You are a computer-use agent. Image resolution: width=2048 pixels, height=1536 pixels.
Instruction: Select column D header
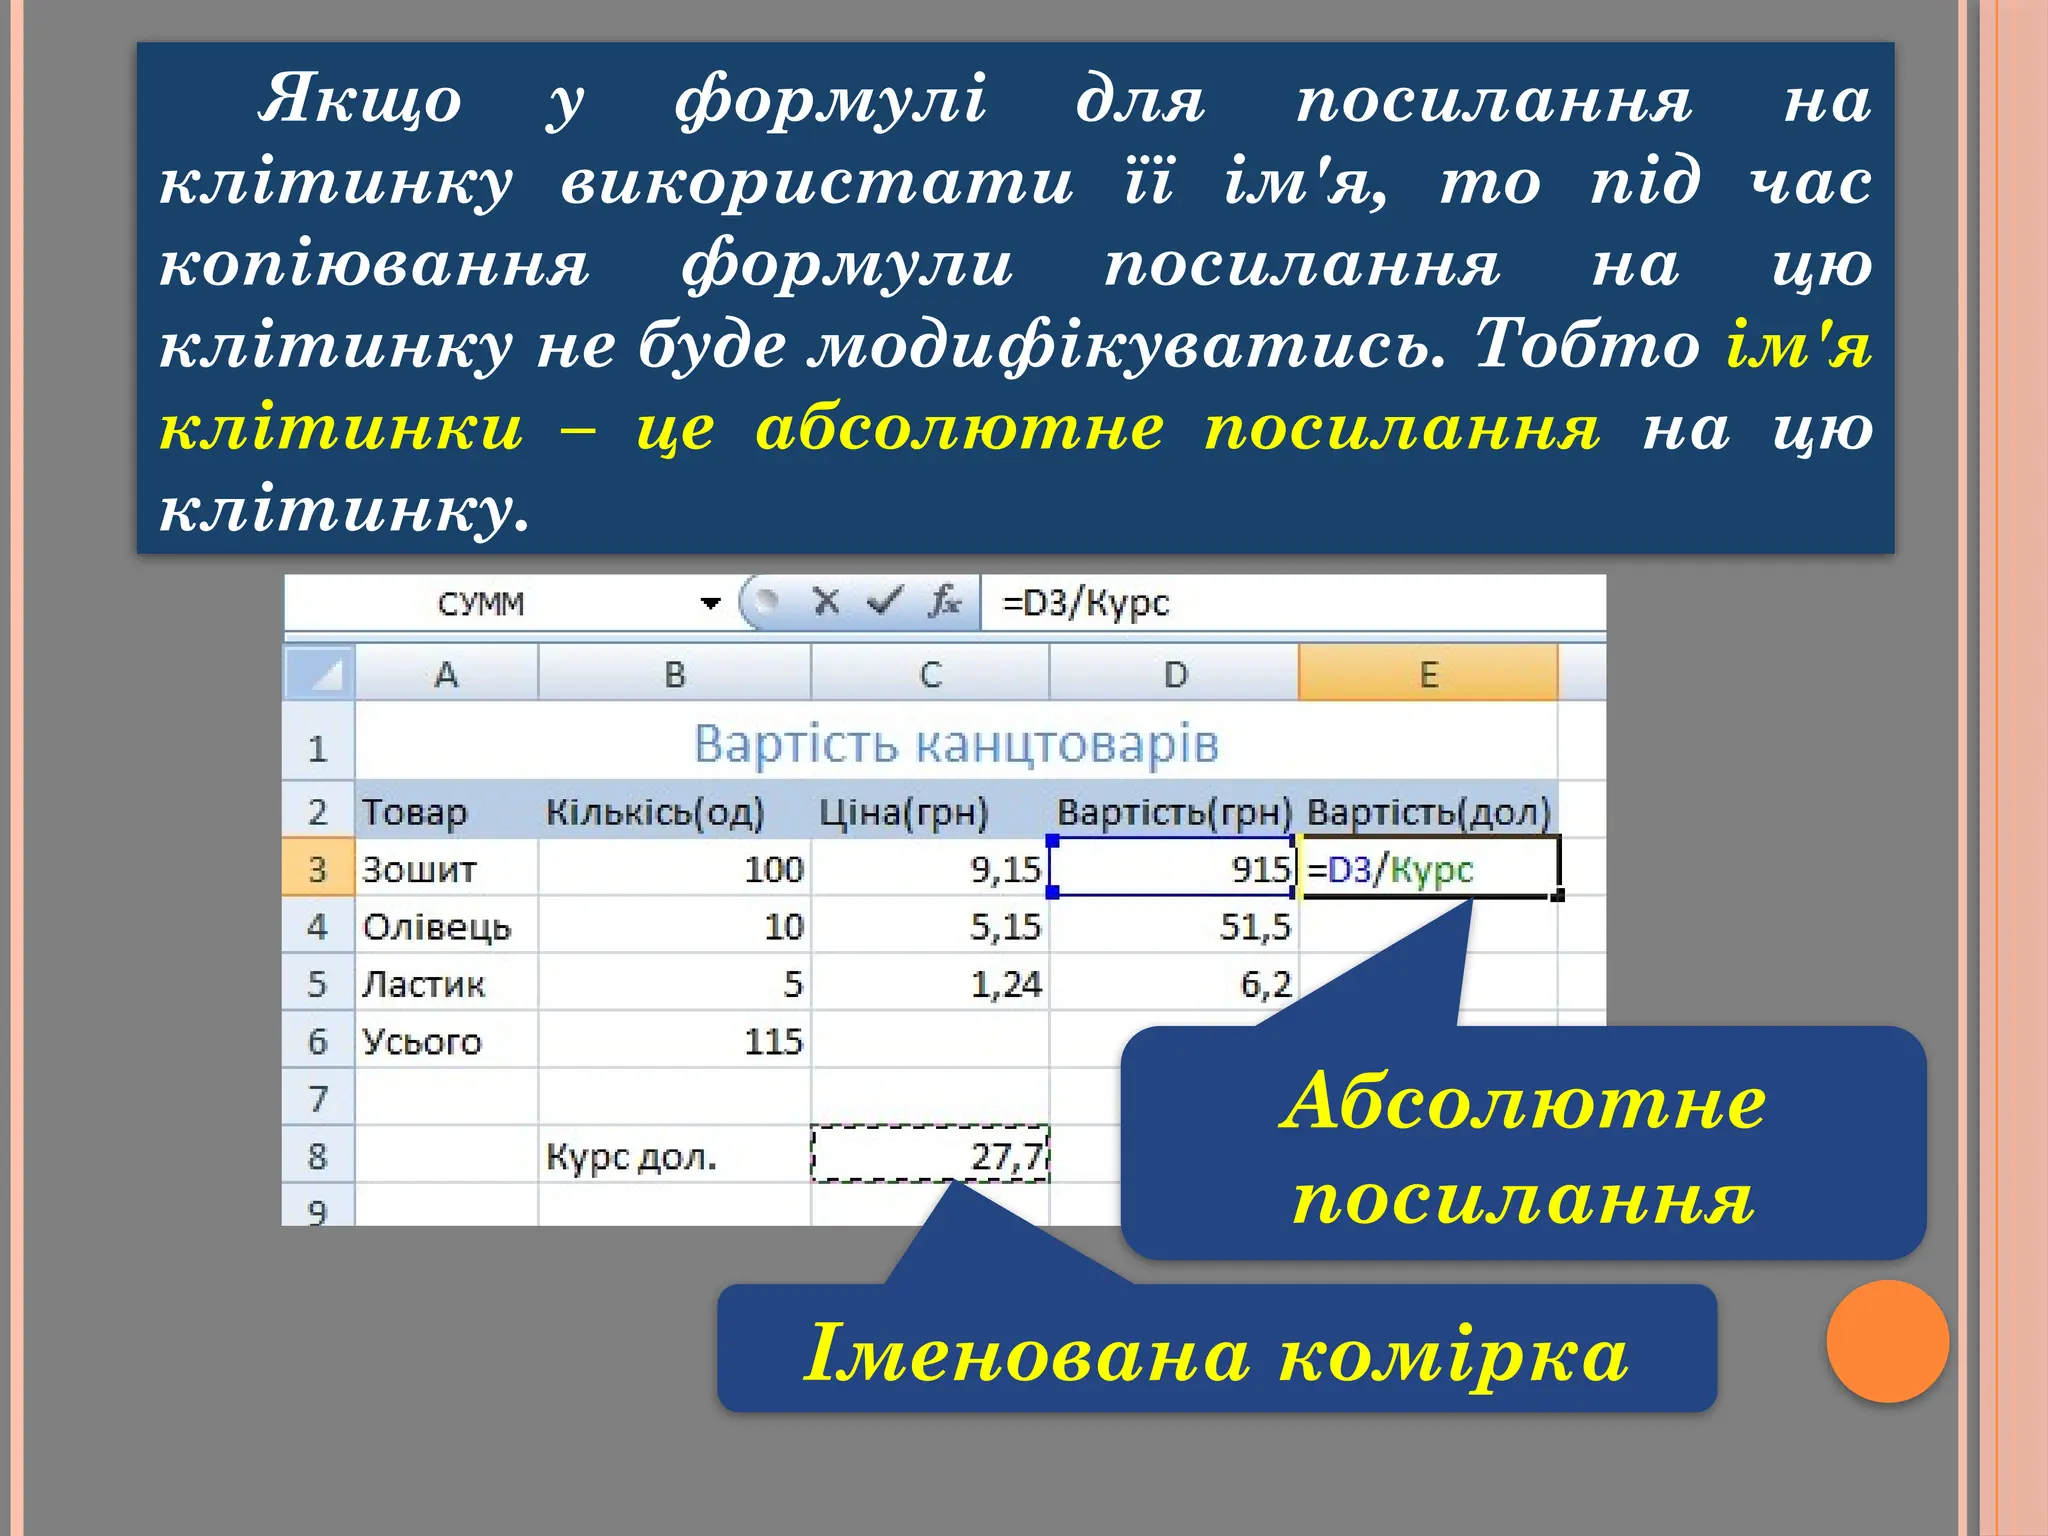(1174, 673)
